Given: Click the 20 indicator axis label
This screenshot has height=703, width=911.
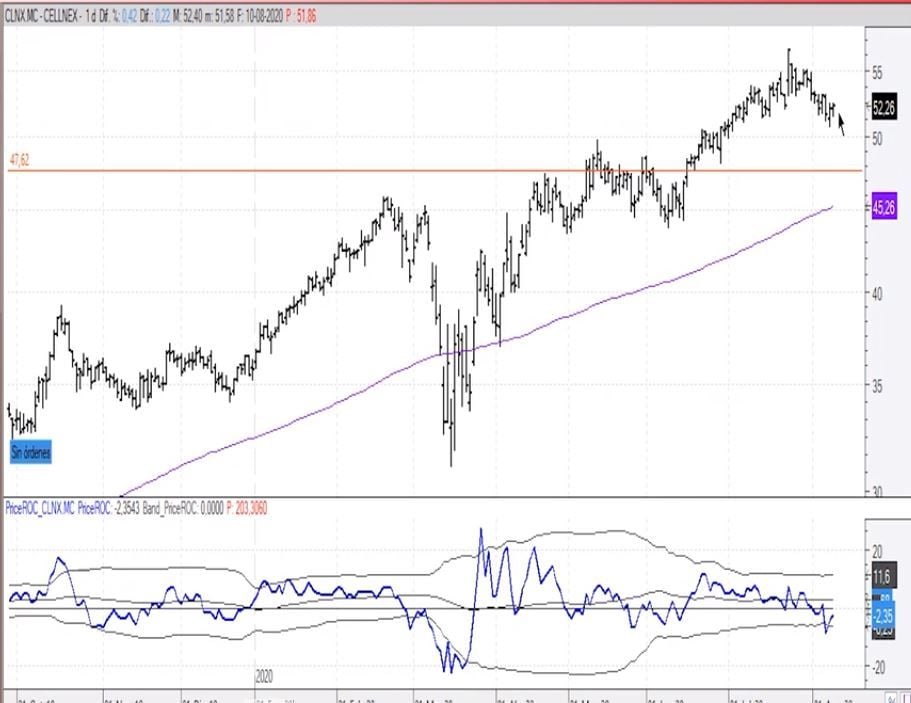Looking at the screenshot, I should [877, 551].
